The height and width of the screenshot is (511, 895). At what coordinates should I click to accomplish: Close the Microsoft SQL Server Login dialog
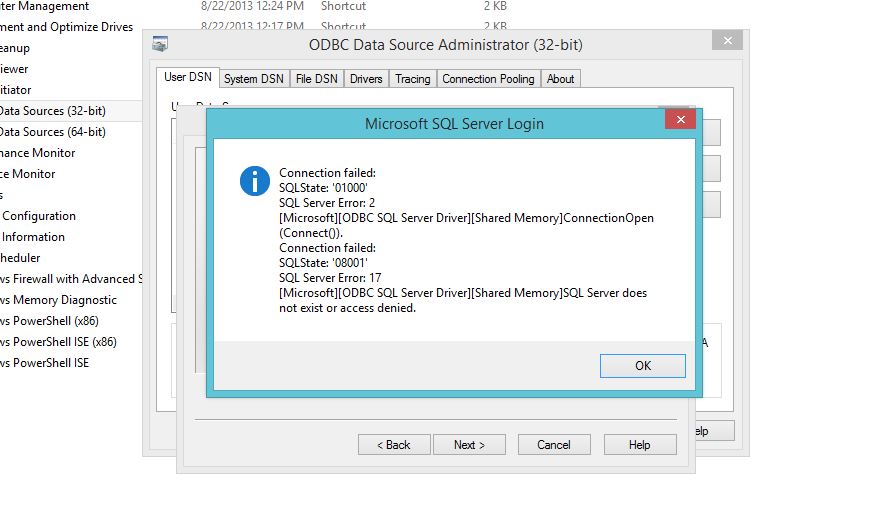(x=681, y=120)
